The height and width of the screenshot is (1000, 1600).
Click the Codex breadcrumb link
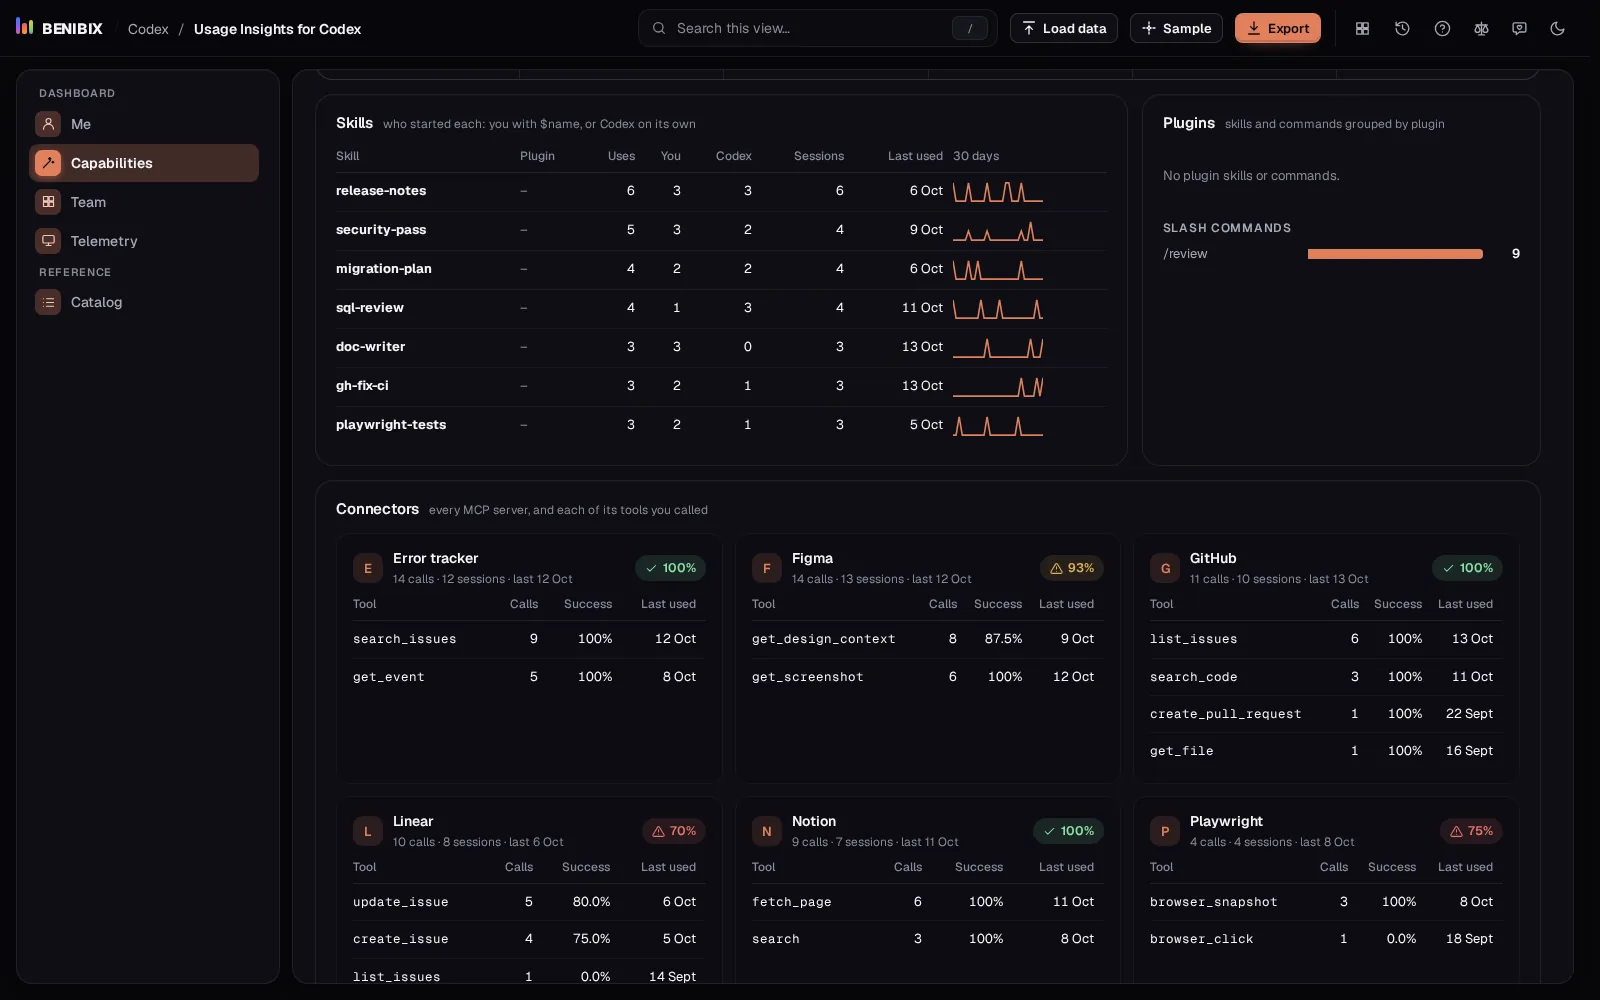pyautogui.click(x=148, y=29)
